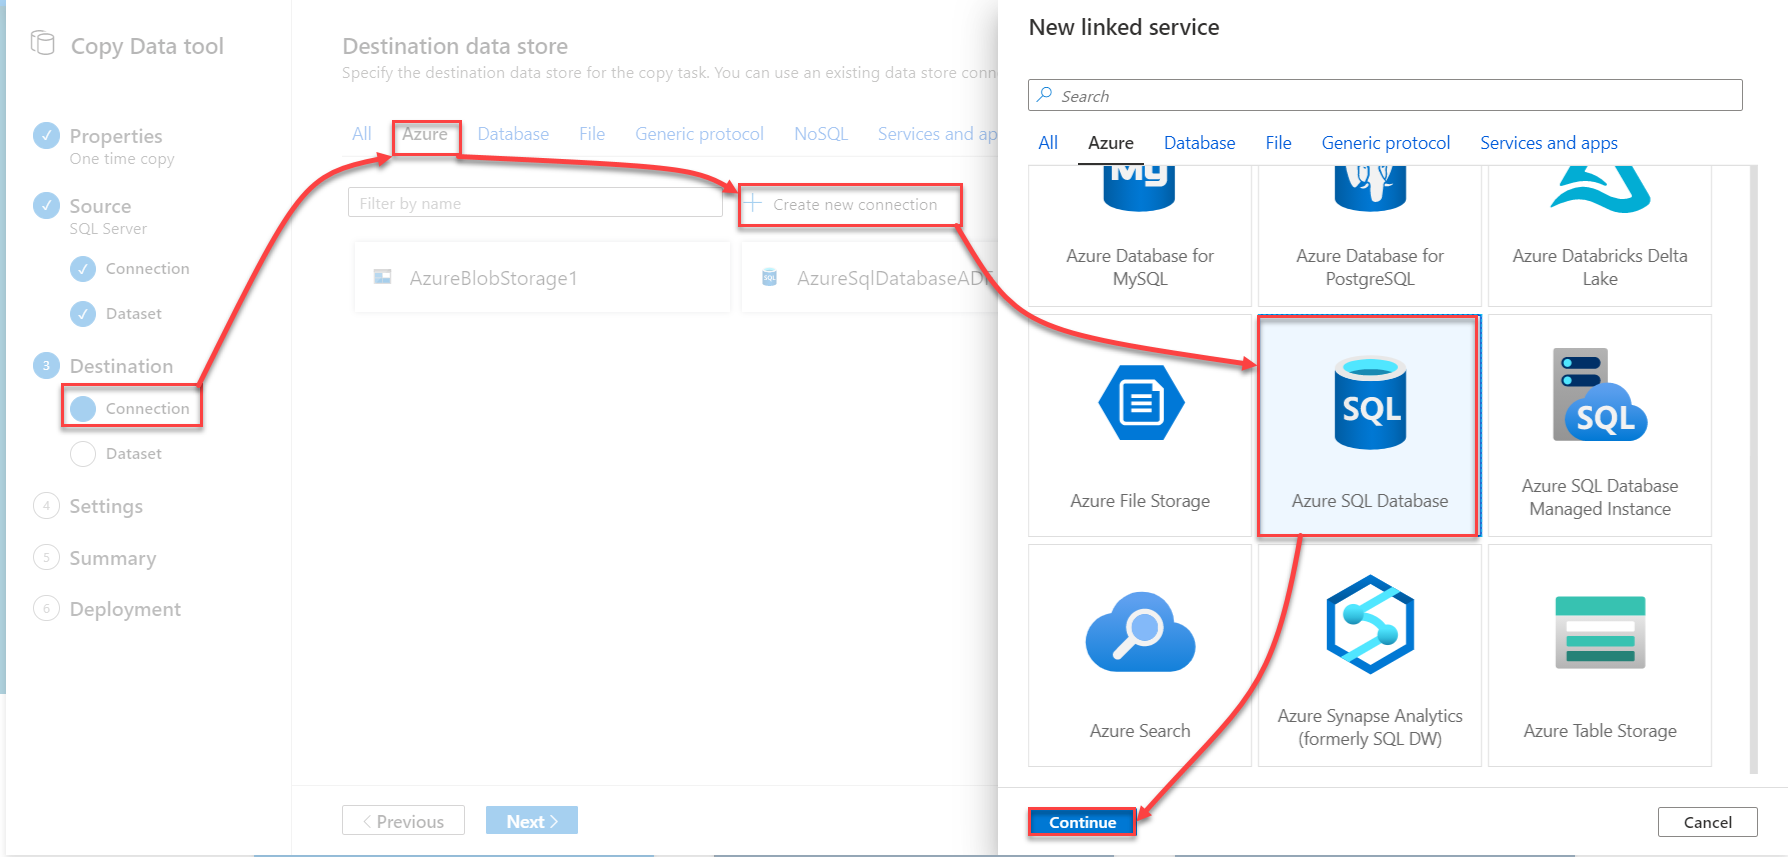This screenshot has width=1788, height=857.
Task: Open the Destination Connection step in sidebar
Action: pyautogui.click(x=147, y=408)
